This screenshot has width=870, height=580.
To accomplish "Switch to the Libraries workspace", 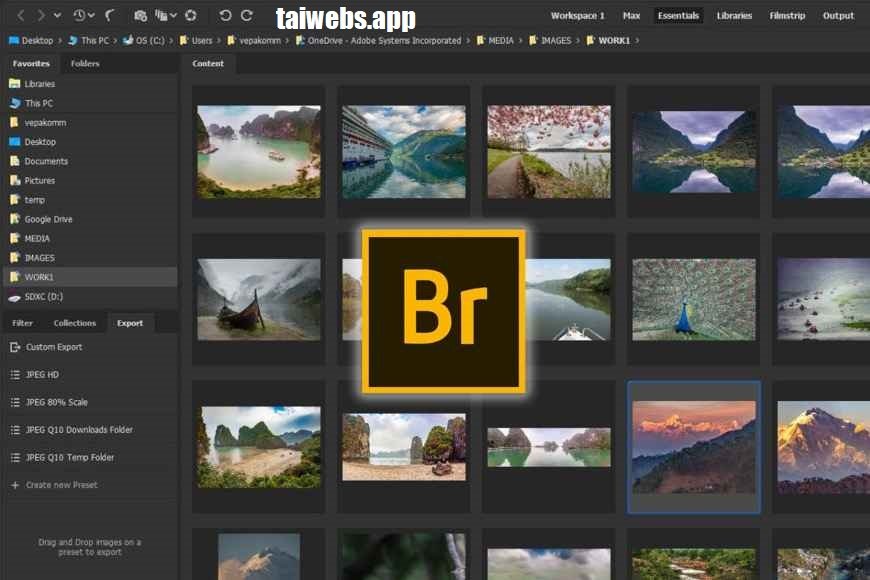I will pos(734,16).
